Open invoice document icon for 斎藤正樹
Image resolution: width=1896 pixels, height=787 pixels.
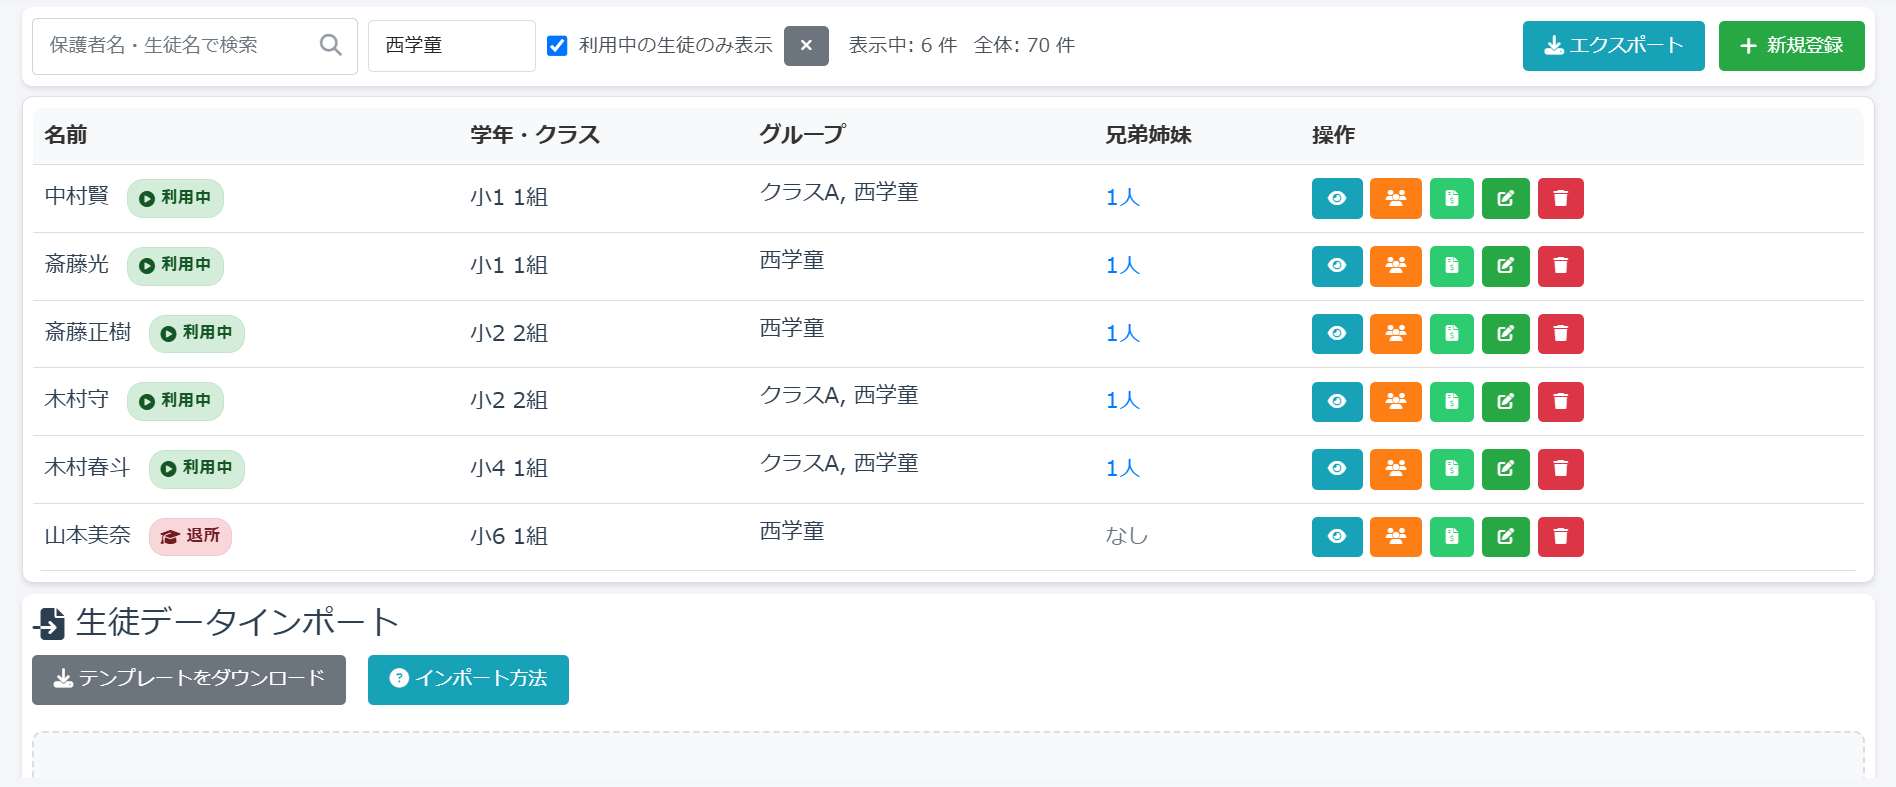click(1452, 333)
